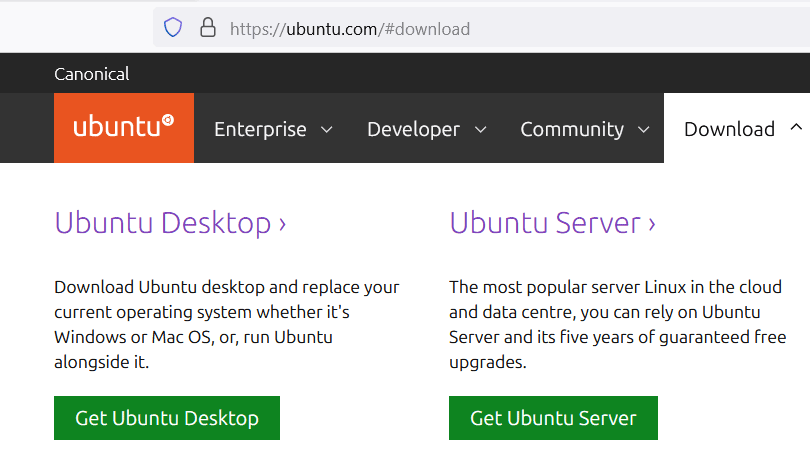Collapse the Download menu upward chevron
Image resolution: width=810 pixels, height=460 pixels.
(796, 127)
